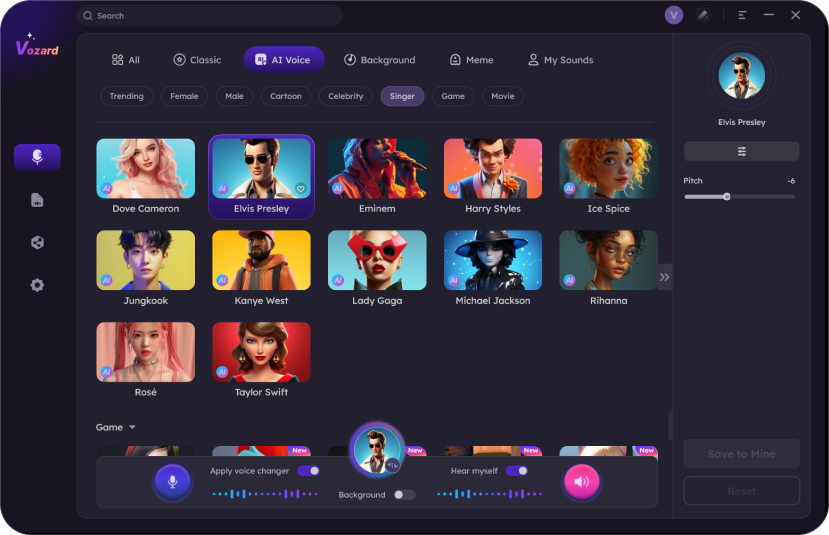Turn off the Hear myself toggle
Image resolution: width=829 pixels, height=535 pixels.
click(516, 470)
